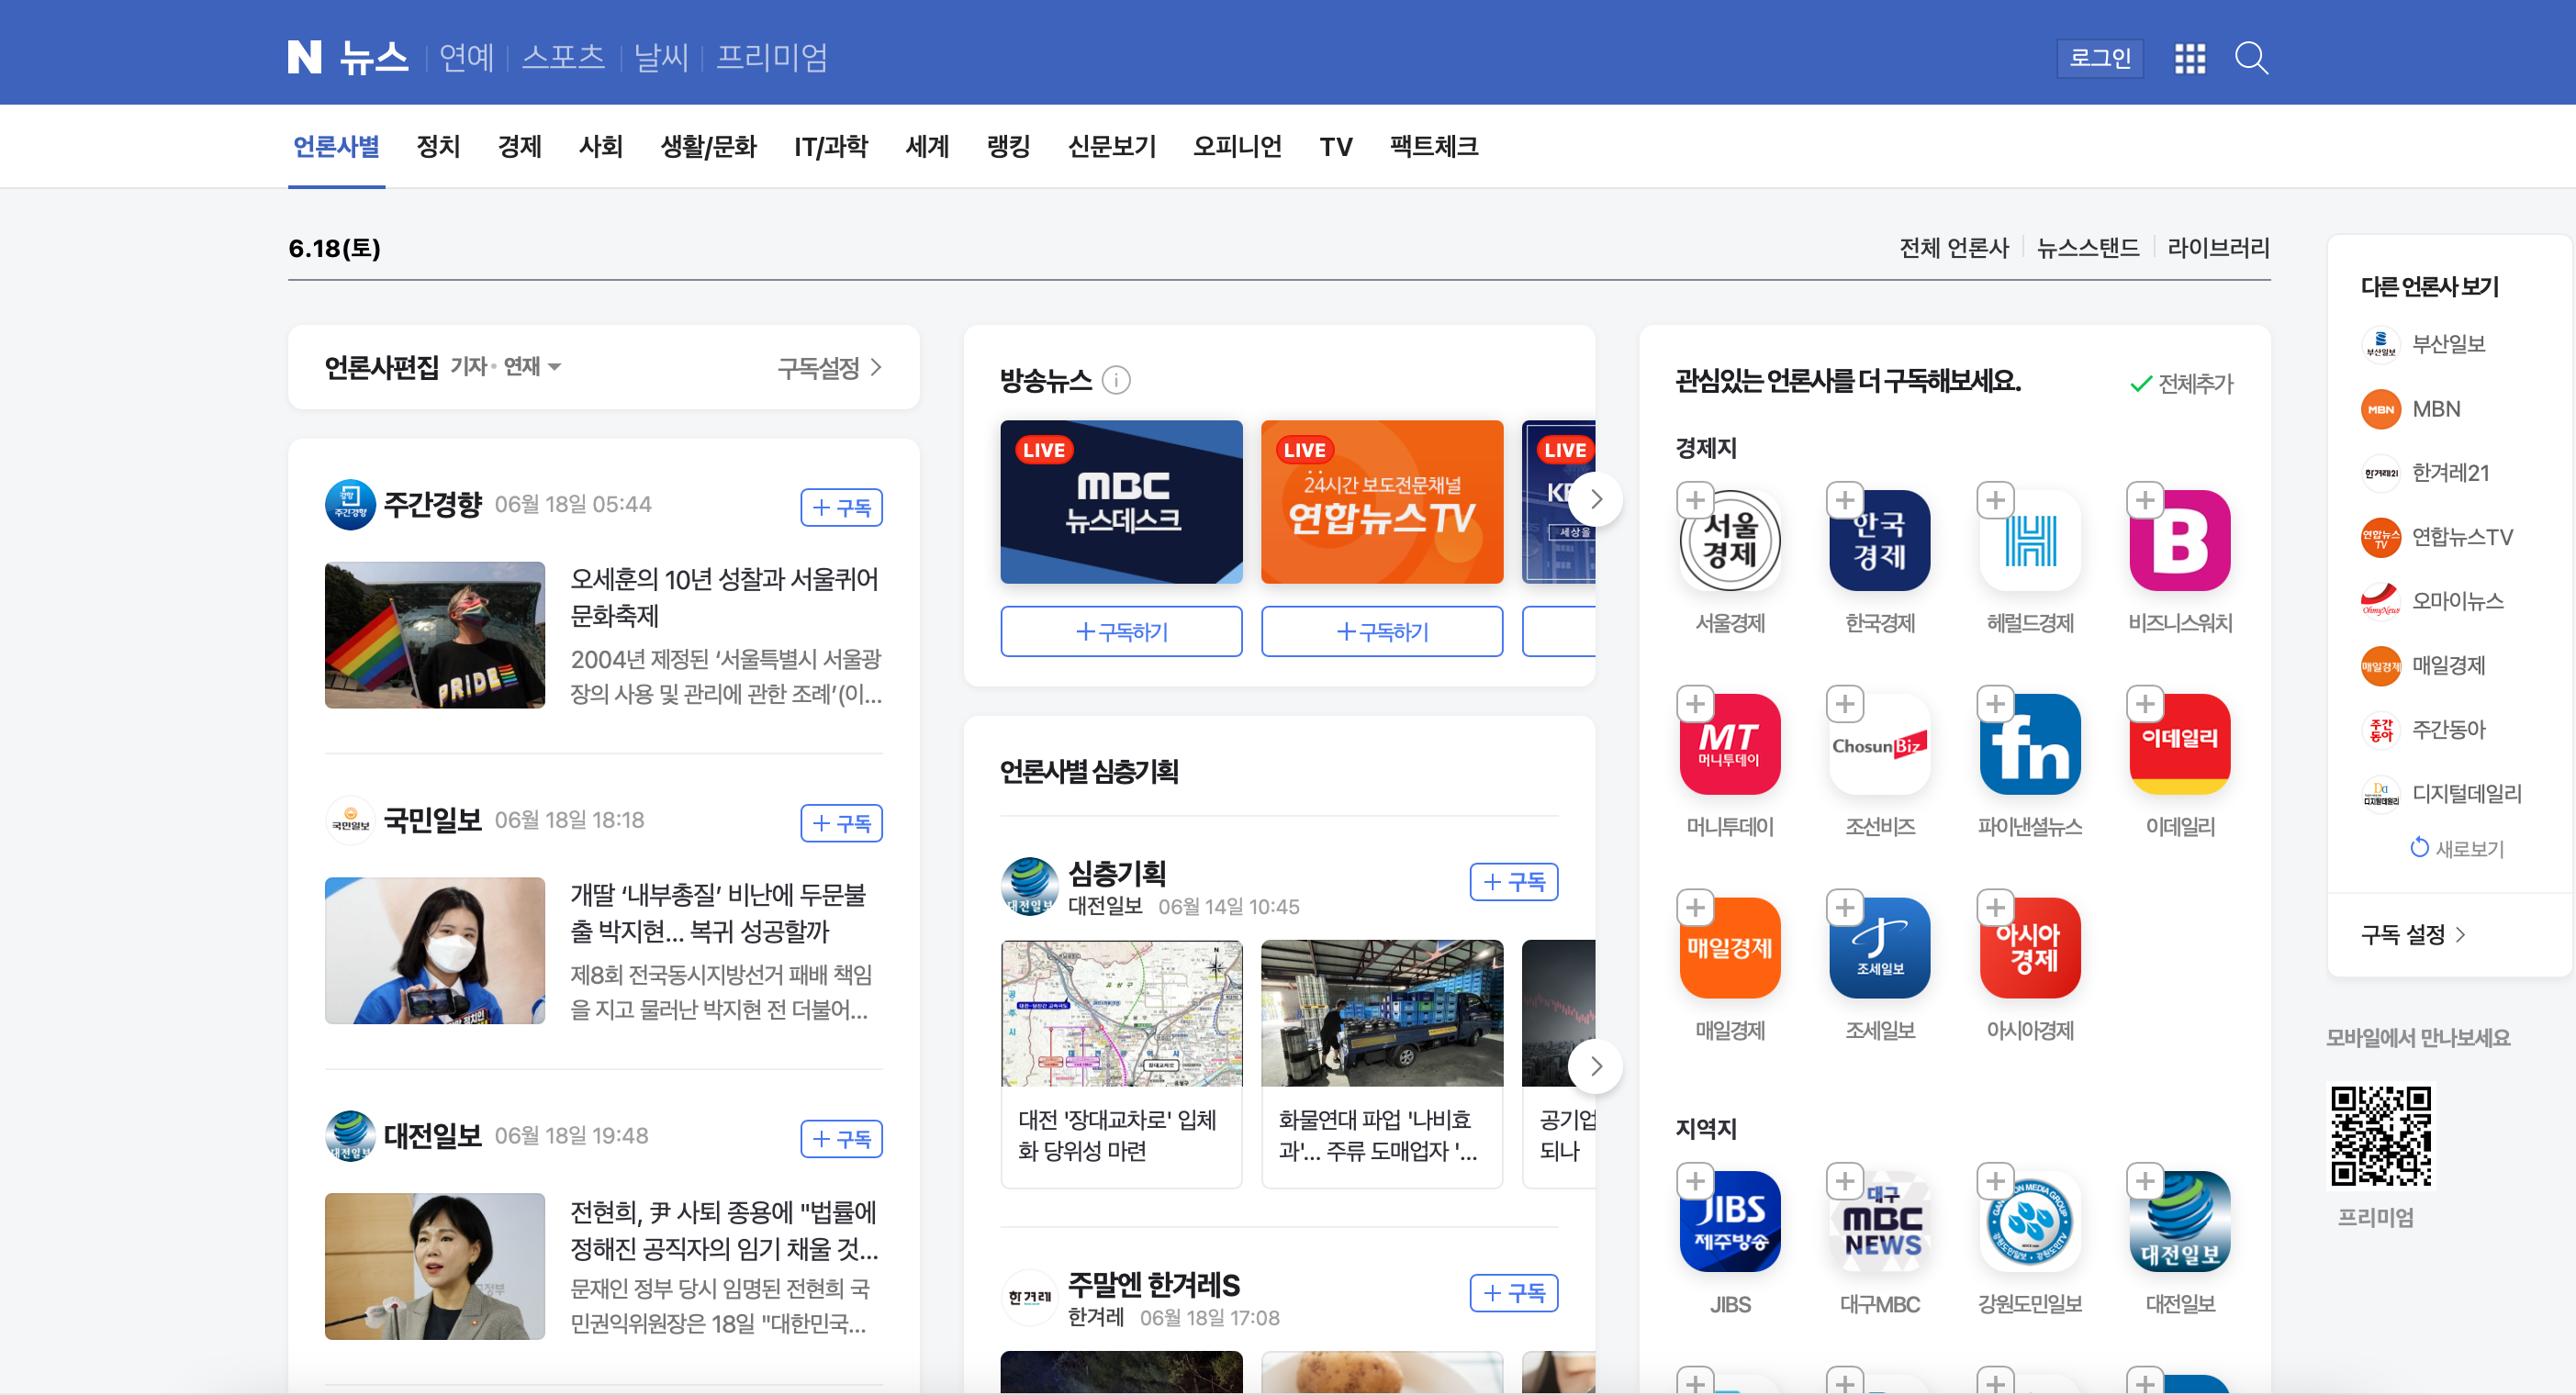Open 매일경제 publisher tile icon

pos(1730,948)
